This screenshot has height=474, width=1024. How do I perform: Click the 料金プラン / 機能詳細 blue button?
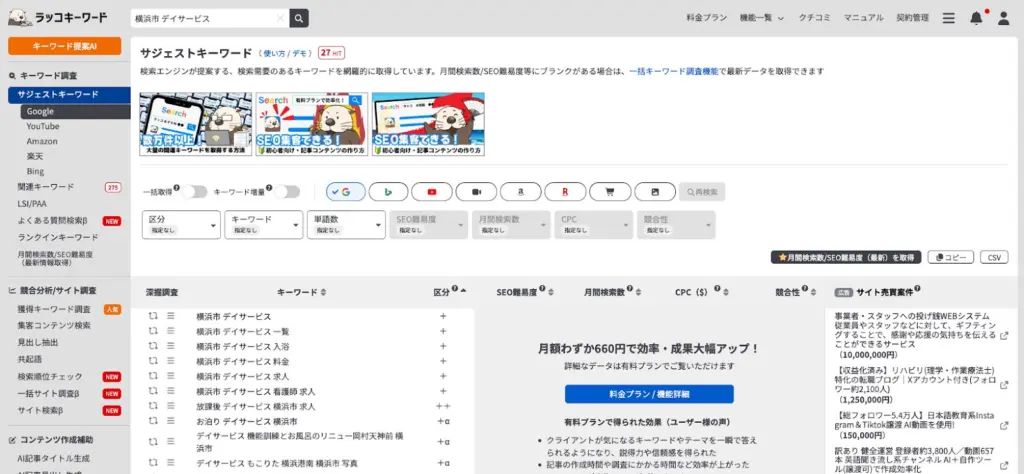(649, 394)
